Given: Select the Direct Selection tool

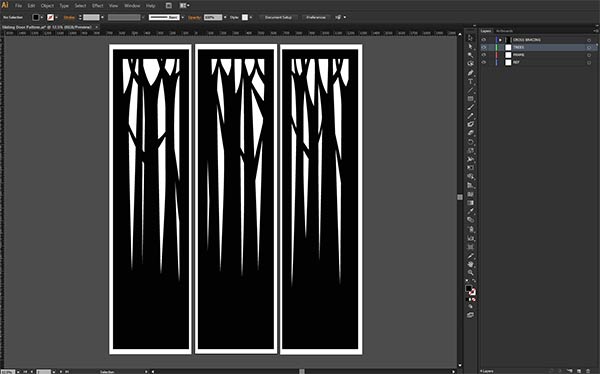Looking at the screenshot, I should pos(470,46).
